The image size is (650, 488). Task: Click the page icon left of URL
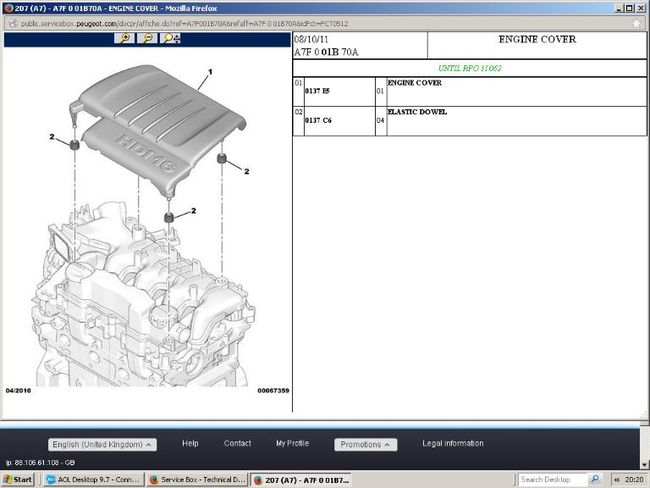(13, 24)
